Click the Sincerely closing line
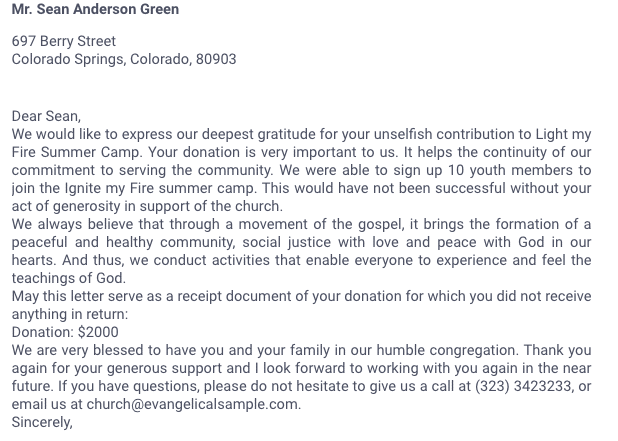The image size is (618, 441). tap(42, 422)
